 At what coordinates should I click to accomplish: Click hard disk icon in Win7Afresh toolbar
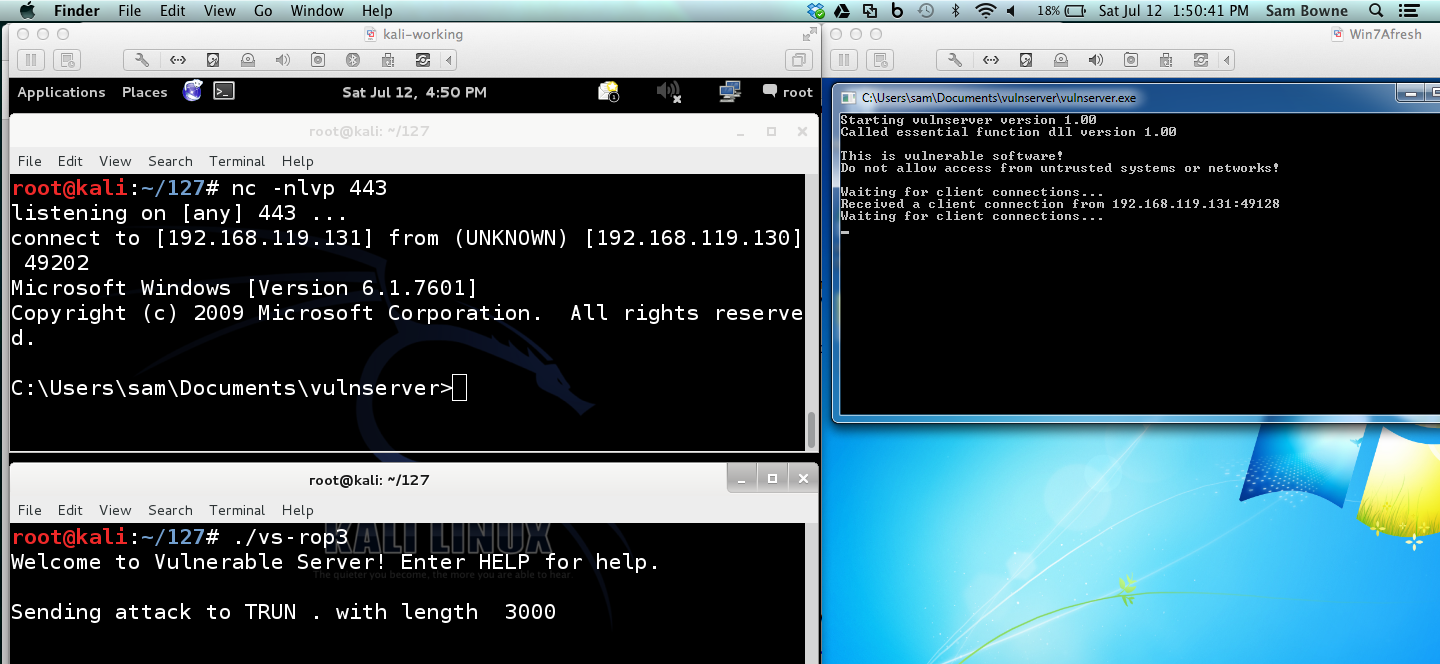pyautogui.click(x=1026, y=60)
